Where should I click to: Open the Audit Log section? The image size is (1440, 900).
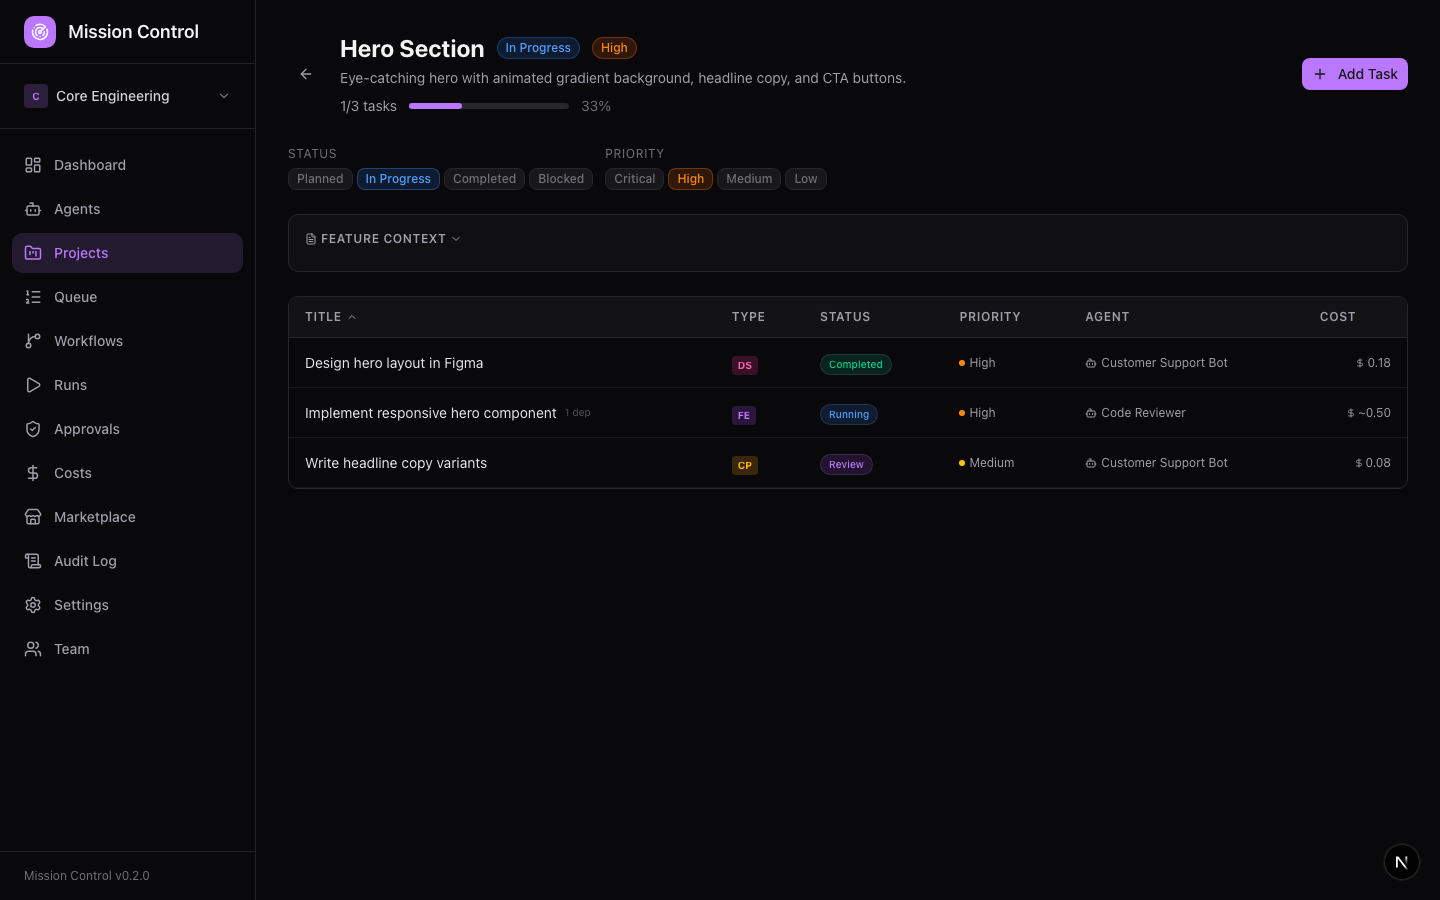point(85,561)
